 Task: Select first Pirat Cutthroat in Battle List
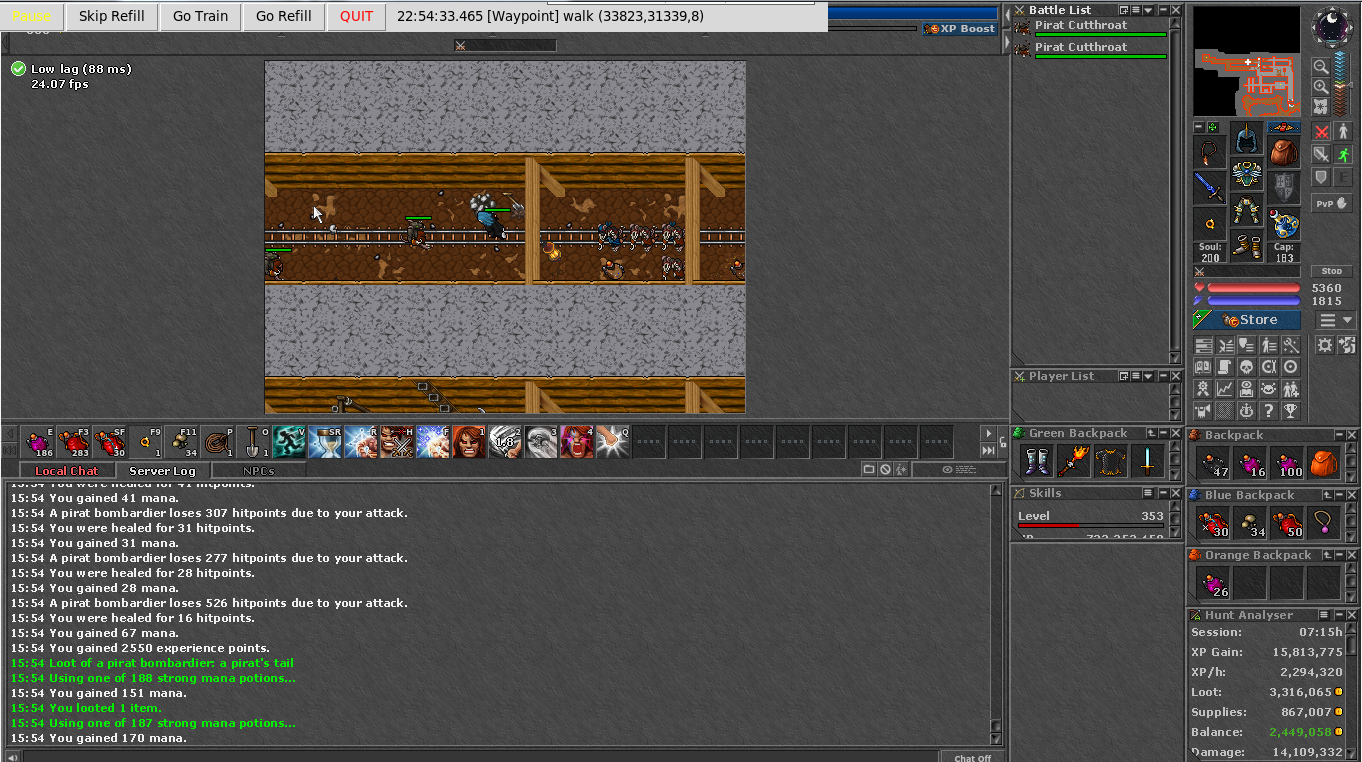(1090, 28)
